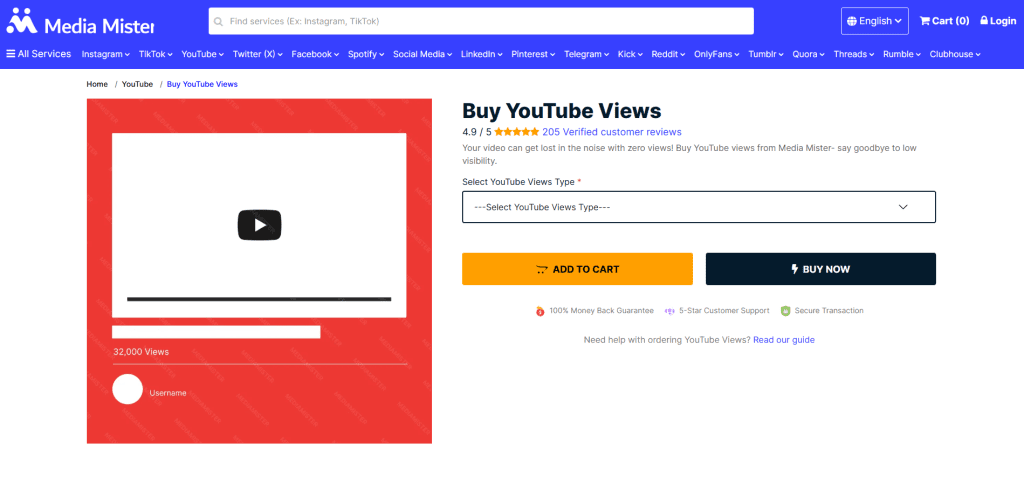Click the Buy YouTube Views heading
The height and width of the screenshot is (484, 1024).
click(562, 110)
